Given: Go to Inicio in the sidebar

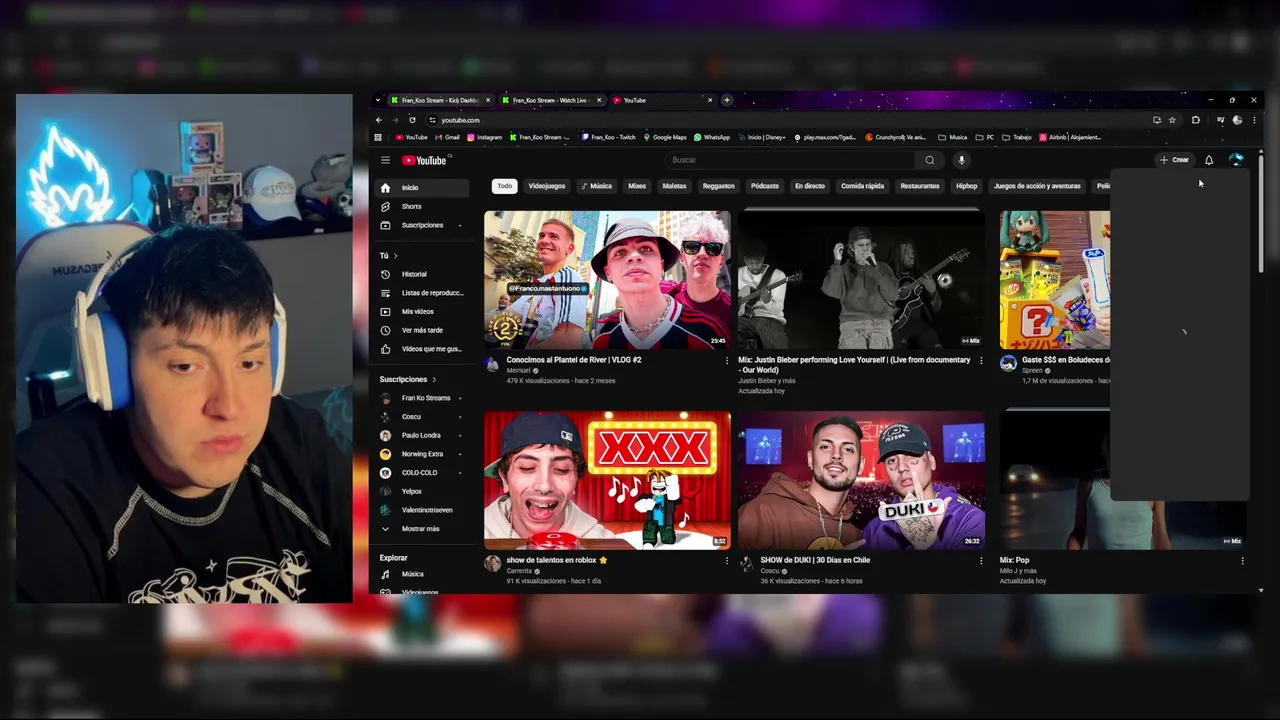Looking at the screenshot, I should tap(423, 188).
